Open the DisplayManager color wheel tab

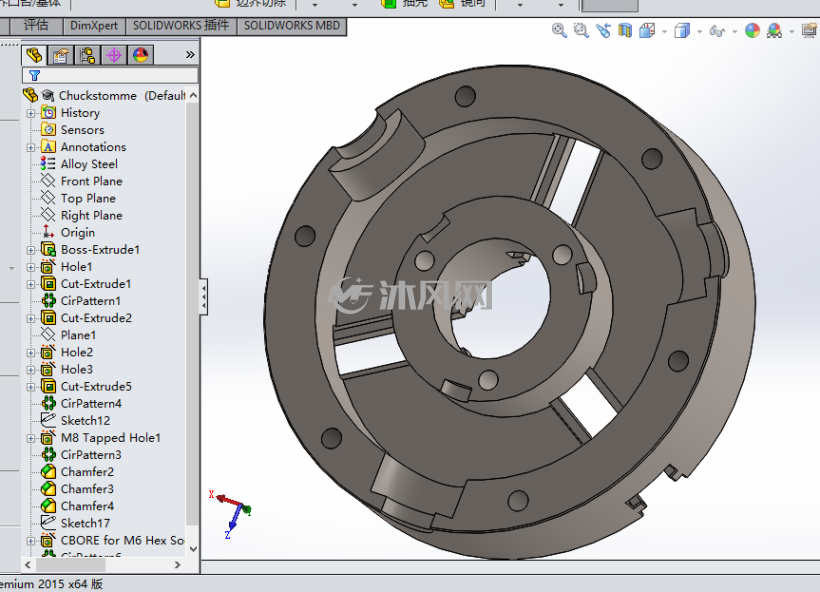pos(141,55)
